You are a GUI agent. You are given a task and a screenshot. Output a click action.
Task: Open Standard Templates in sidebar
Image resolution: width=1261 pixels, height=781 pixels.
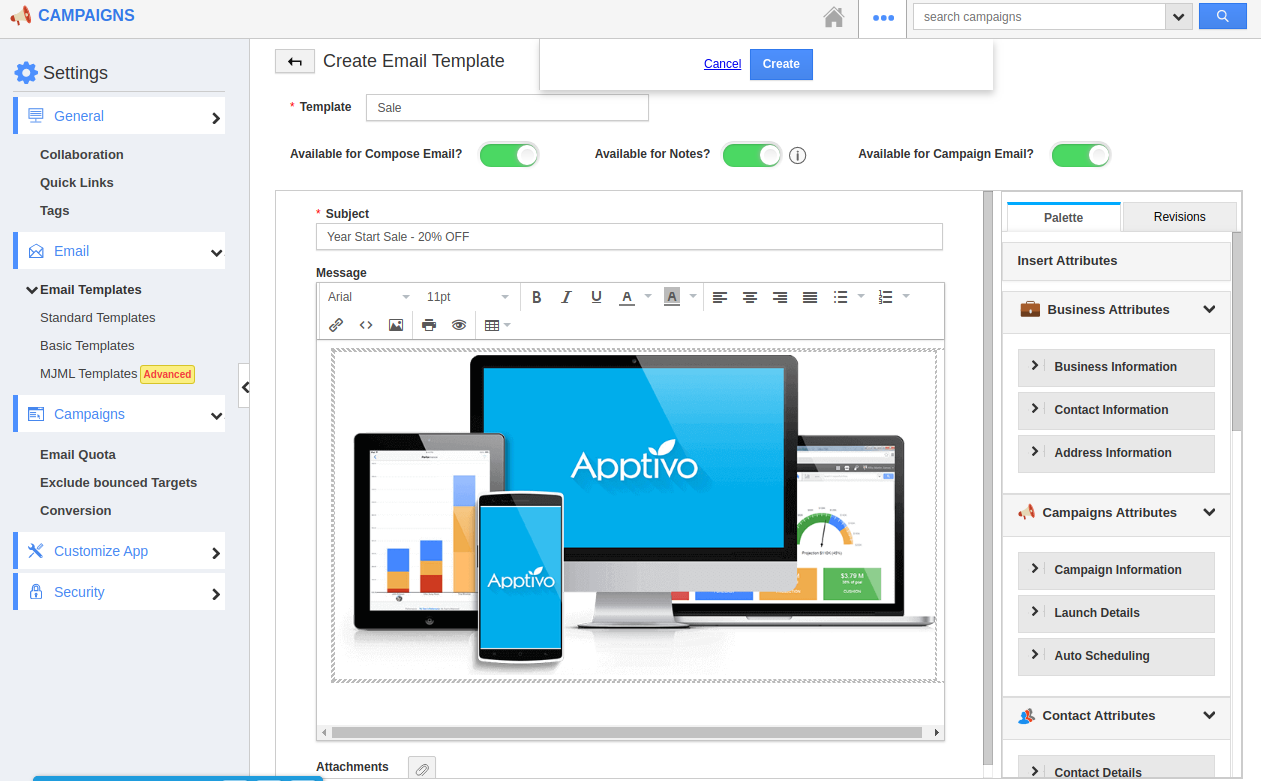pos(98,318)
